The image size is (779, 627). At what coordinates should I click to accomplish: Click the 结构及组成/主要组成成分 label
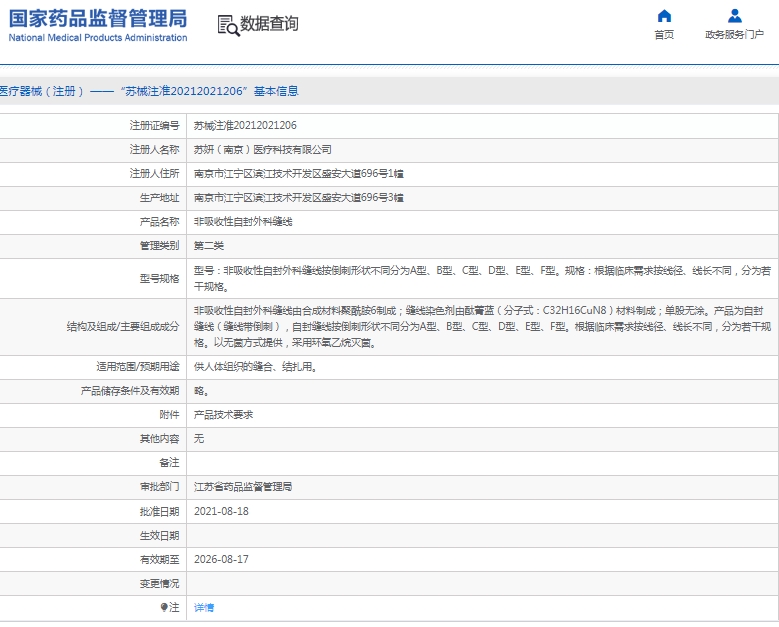coord(123,326)
